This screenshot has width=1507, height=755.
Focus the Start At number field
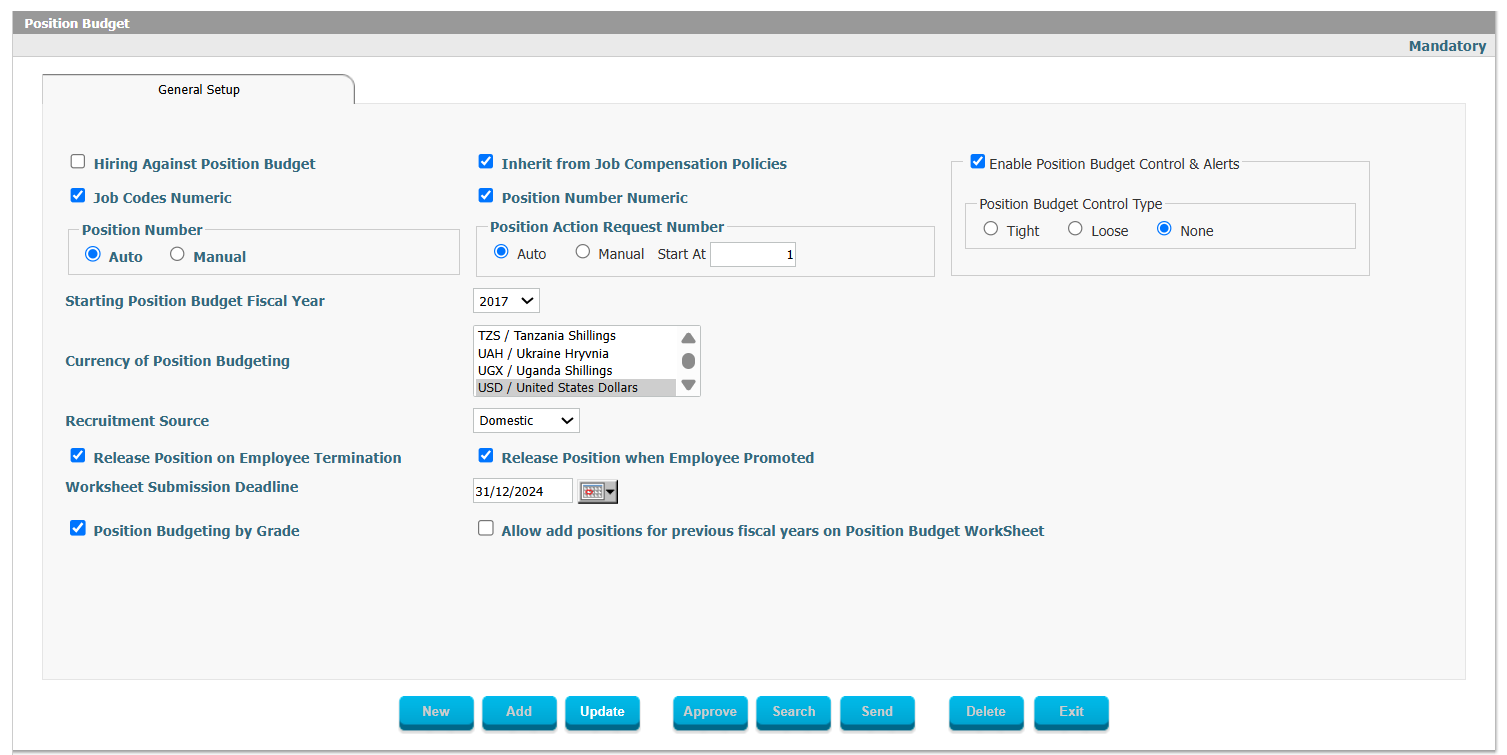(x=753, y=255)
